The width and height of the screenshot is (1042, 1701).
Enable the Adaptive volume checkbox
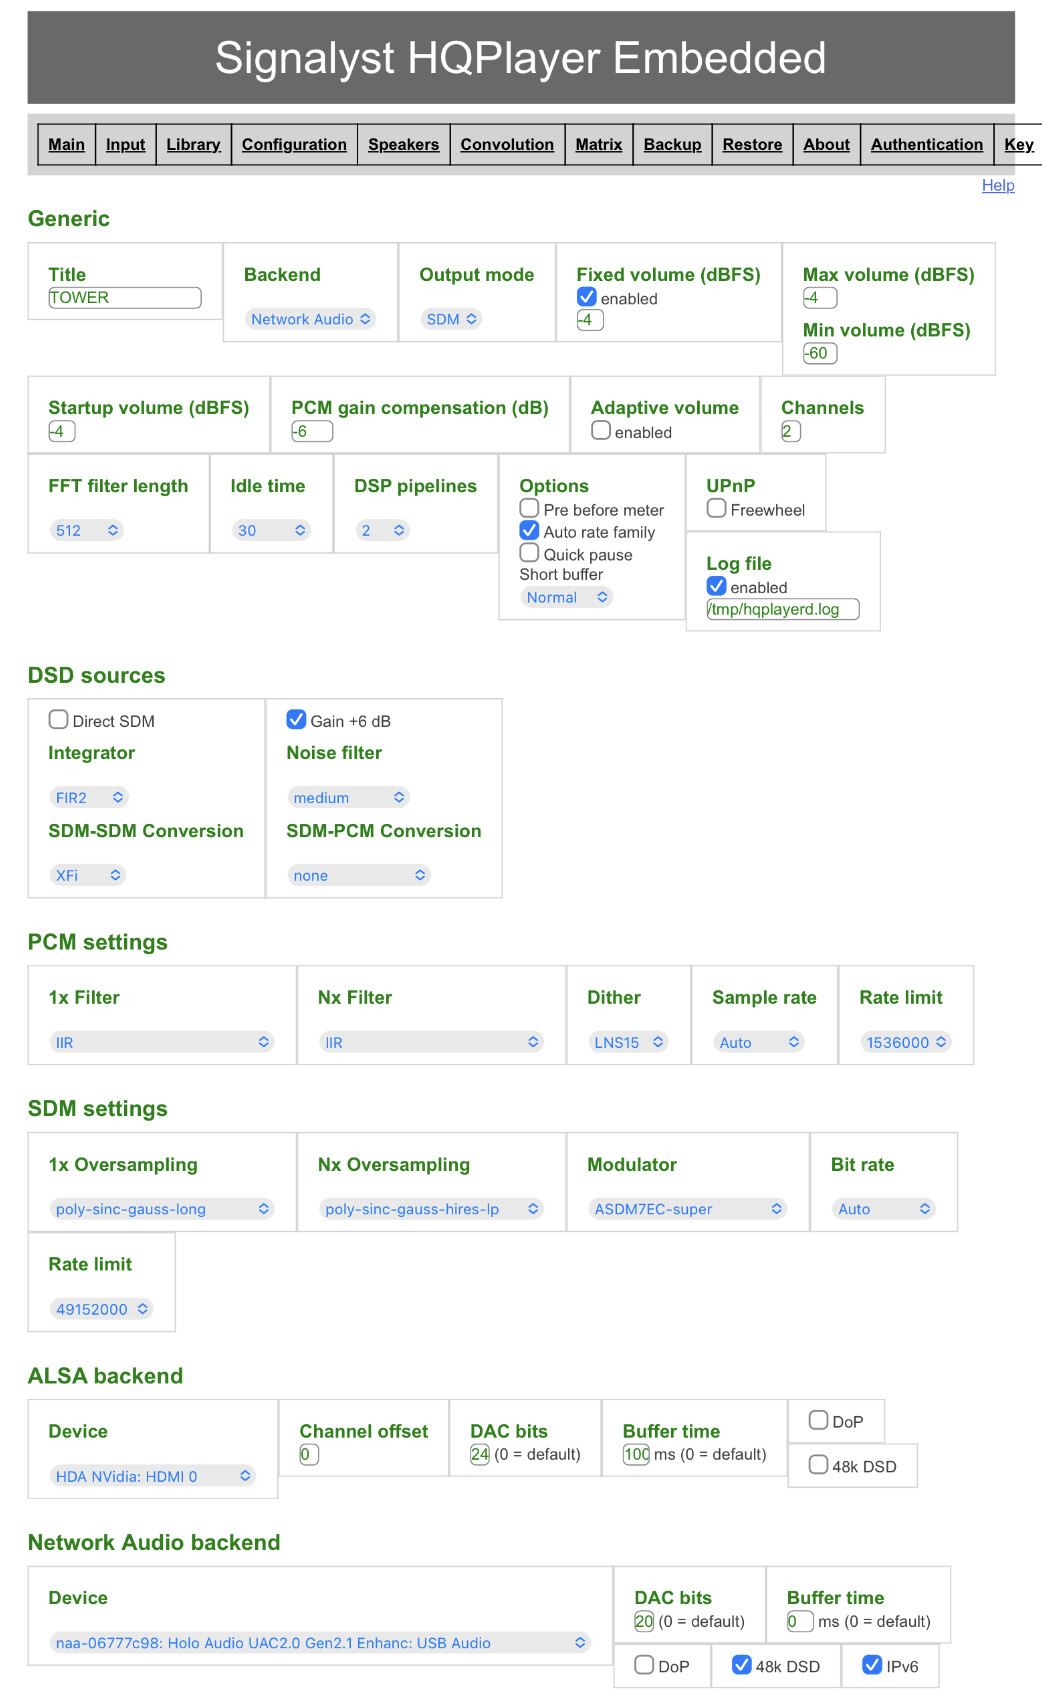pyautogui.click(x=601, y=430)
